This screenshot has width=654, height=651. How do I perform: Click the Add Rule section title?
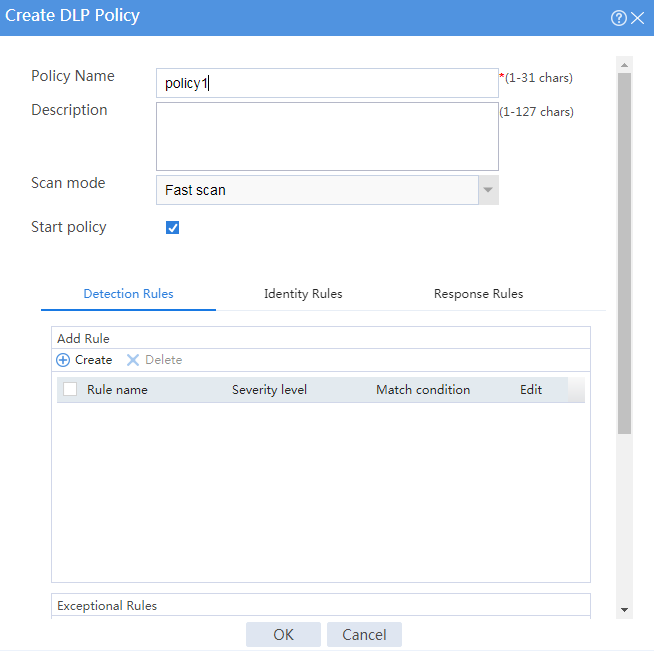(83, 339)
